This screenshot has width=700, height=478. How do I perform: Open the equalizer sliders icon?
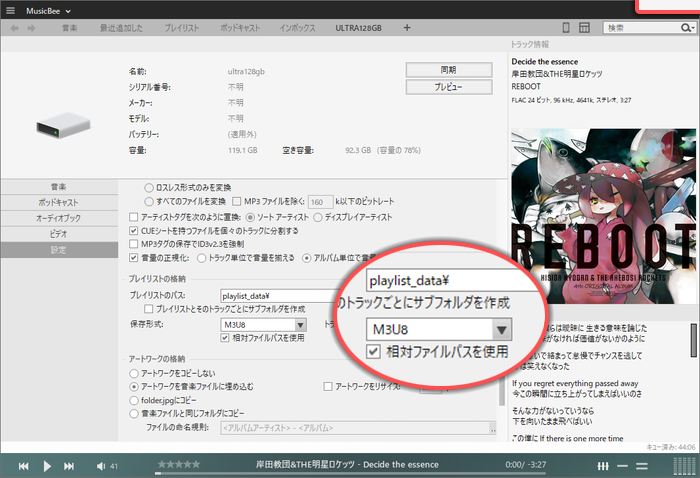pyautogui.click(x=603, y=466)
